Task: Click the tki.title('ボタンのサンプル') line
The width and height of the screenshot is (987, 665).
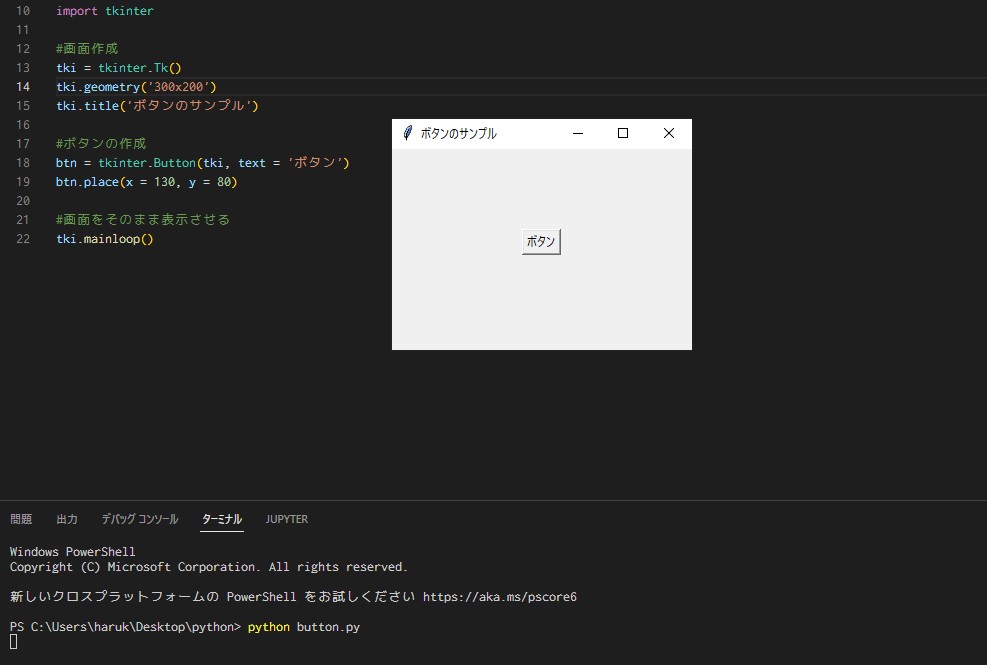Action: click(x=157, y=105)
